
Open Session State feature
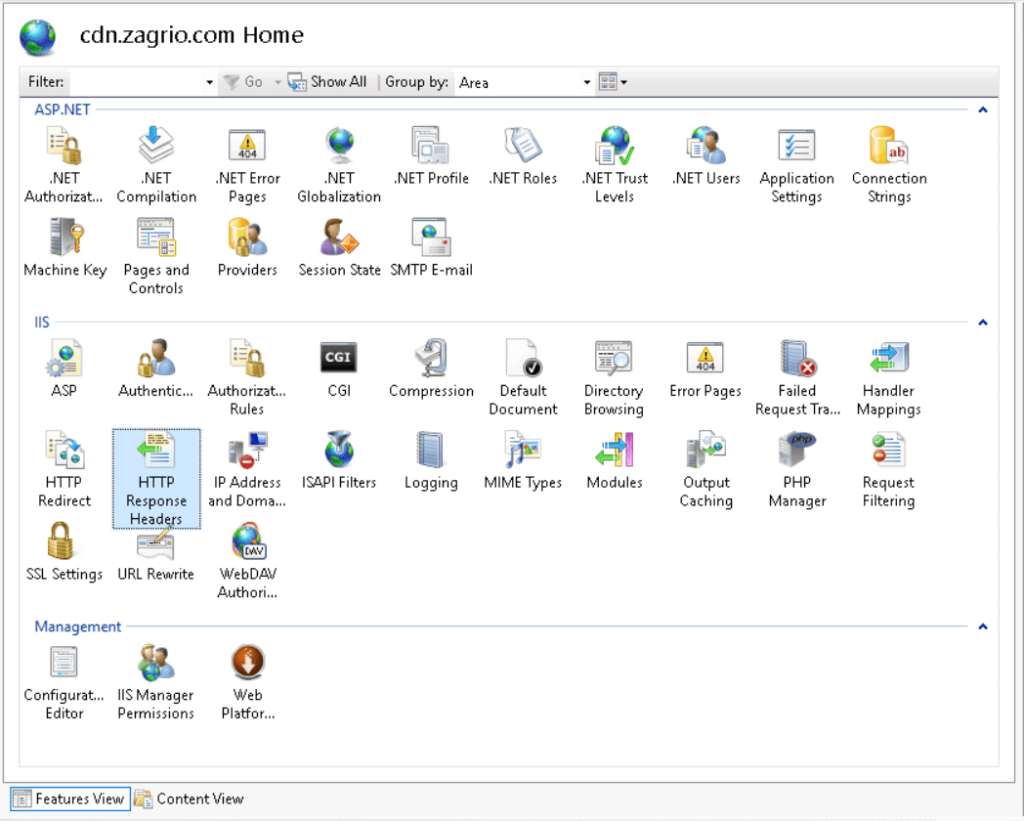[x=339, y=248]
